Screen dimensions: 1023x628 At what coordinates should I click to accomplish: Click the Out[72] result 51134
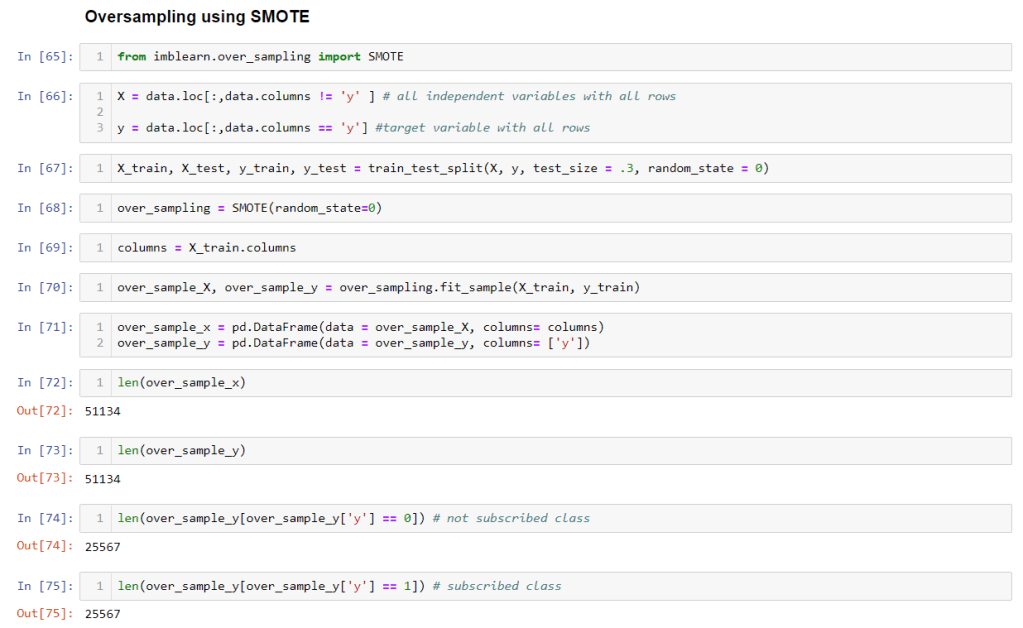(103, 411)
